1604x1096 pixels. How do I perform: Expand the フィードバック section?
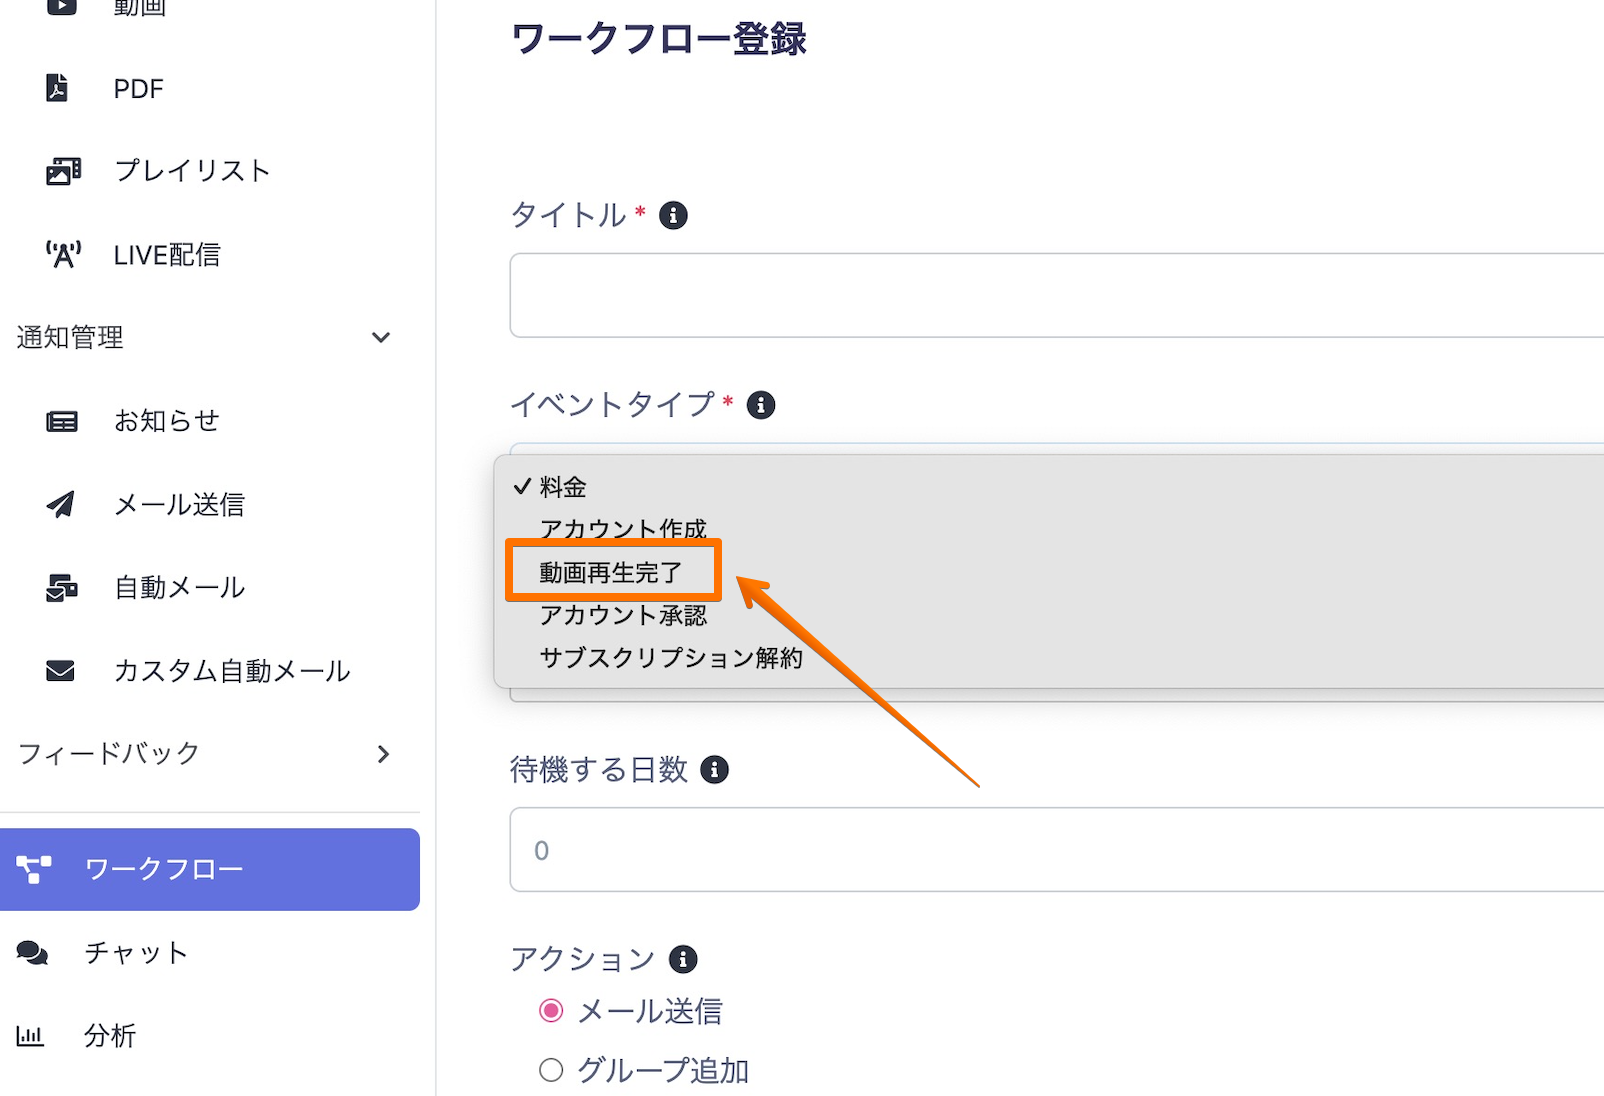[383, 754]
